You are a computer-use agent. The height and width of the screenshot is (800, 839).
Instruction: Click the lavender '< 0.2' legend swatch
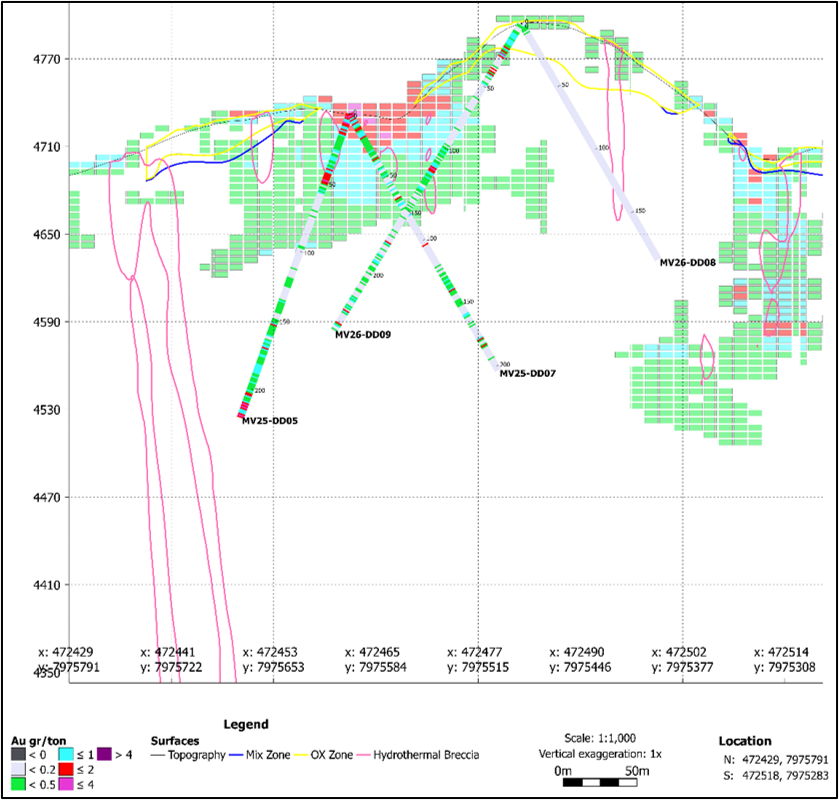tap(19, 770)
